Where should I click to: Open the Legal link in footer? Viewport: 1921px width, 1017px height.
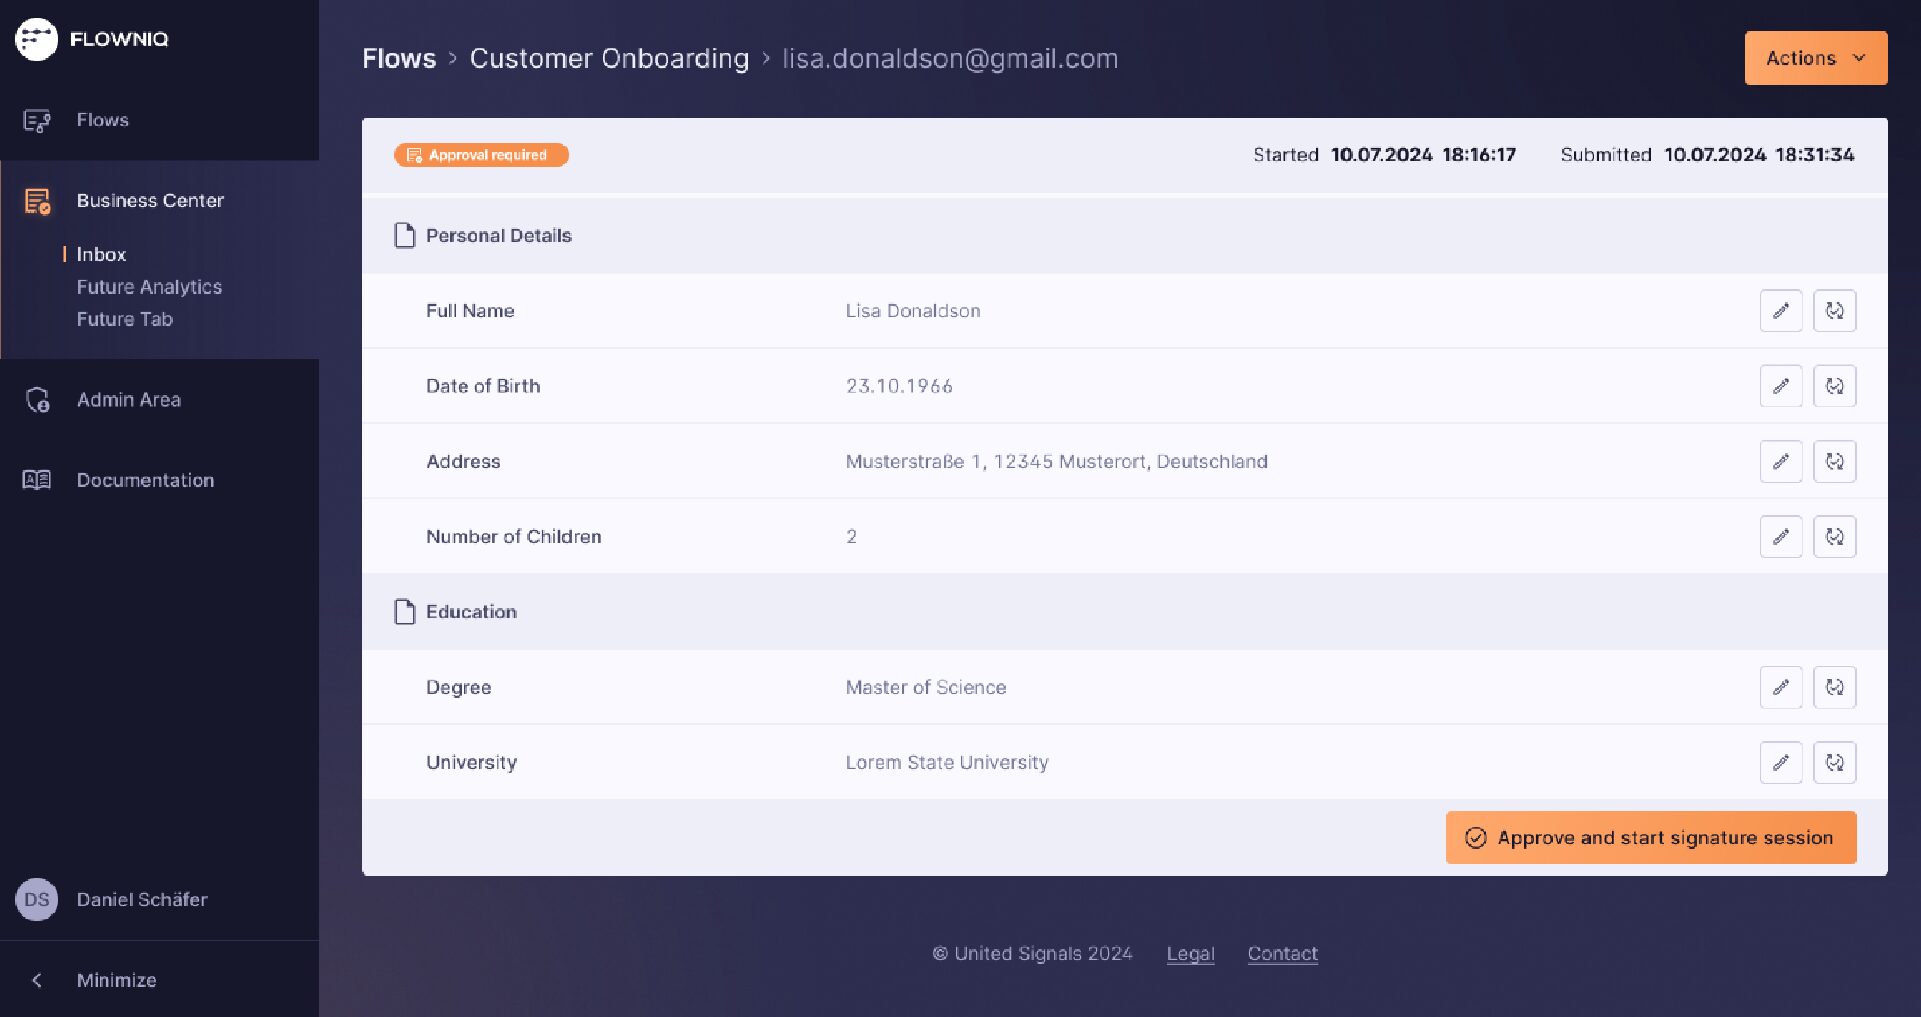(1190, 954)
